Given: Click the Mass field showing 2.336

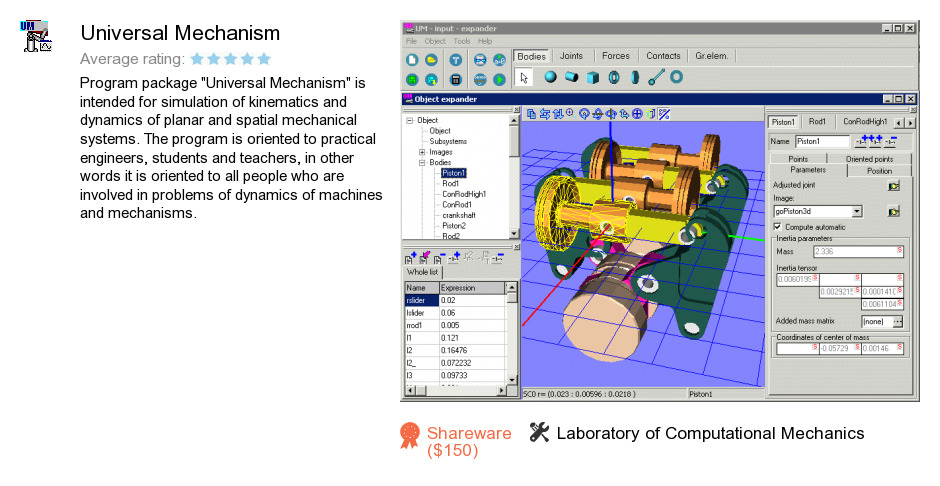Looking at the screenshot, I should [858, 252].
